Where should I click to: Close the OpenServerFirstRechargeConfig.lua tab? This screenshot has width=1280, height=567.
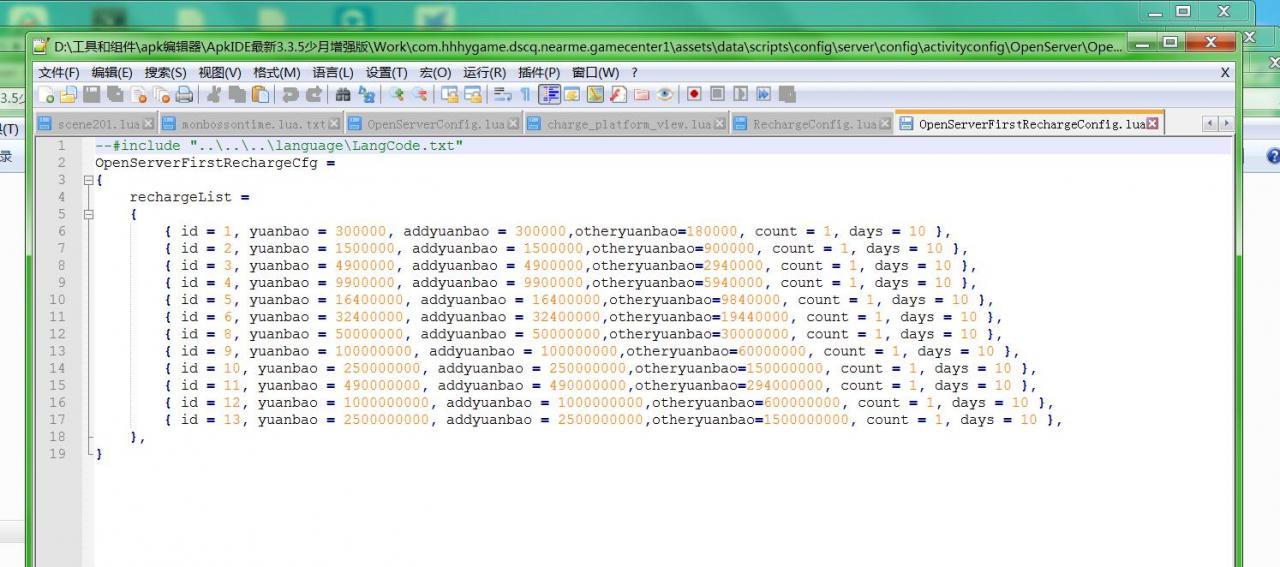(x=1152, y=124)
